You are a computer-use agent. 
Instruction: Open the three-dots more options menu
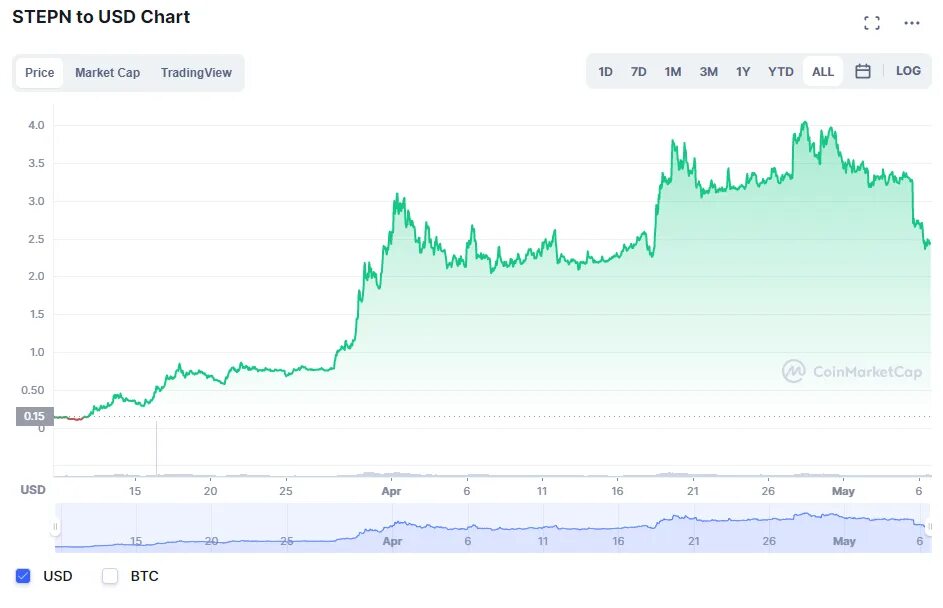[x=912, y=23]
